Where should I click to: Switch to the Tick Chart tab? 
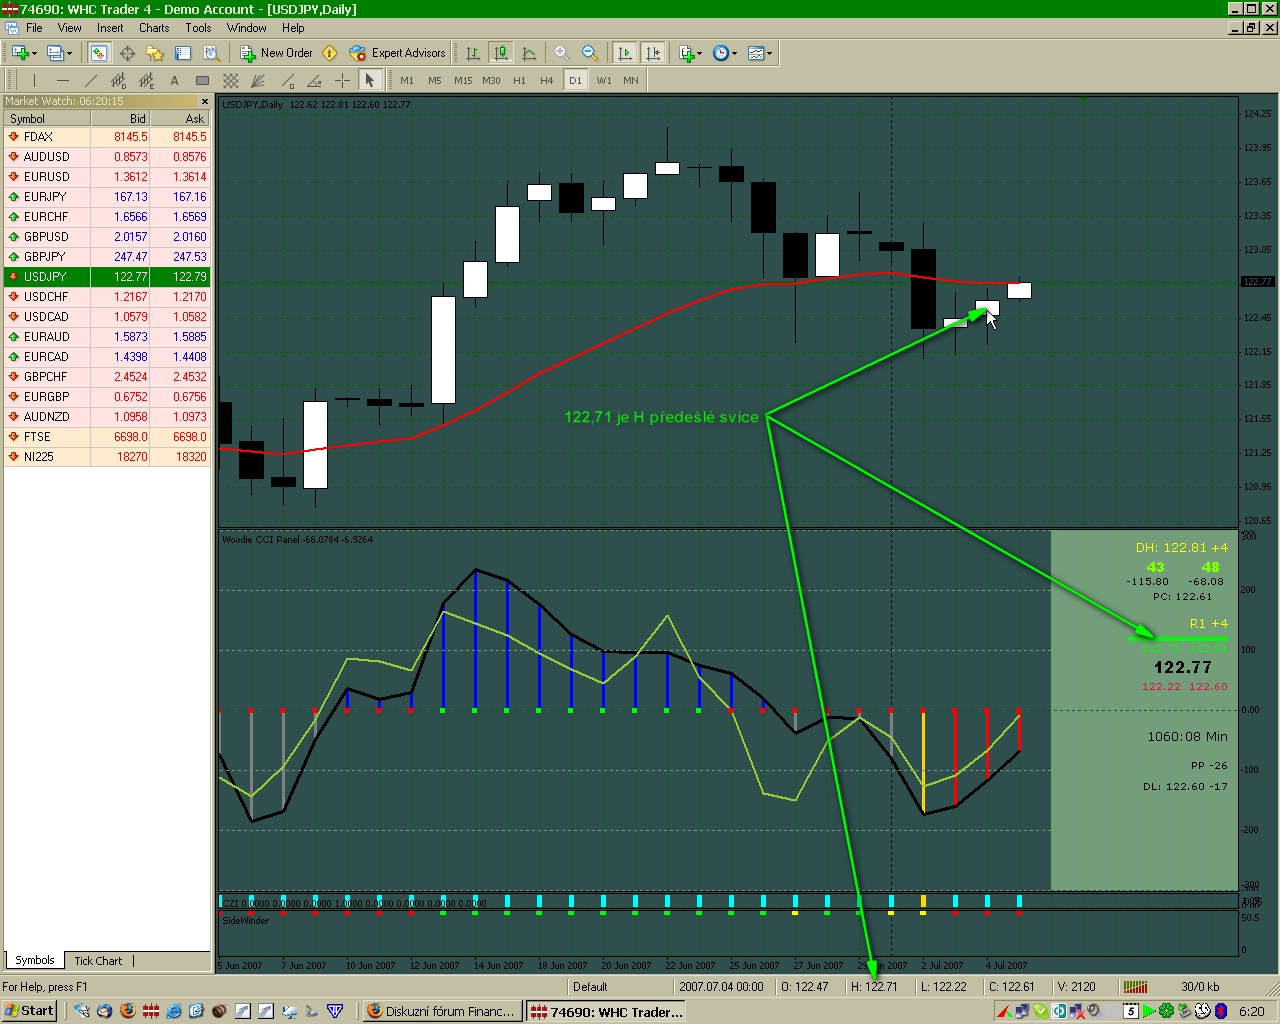click(x=98, y=961)
